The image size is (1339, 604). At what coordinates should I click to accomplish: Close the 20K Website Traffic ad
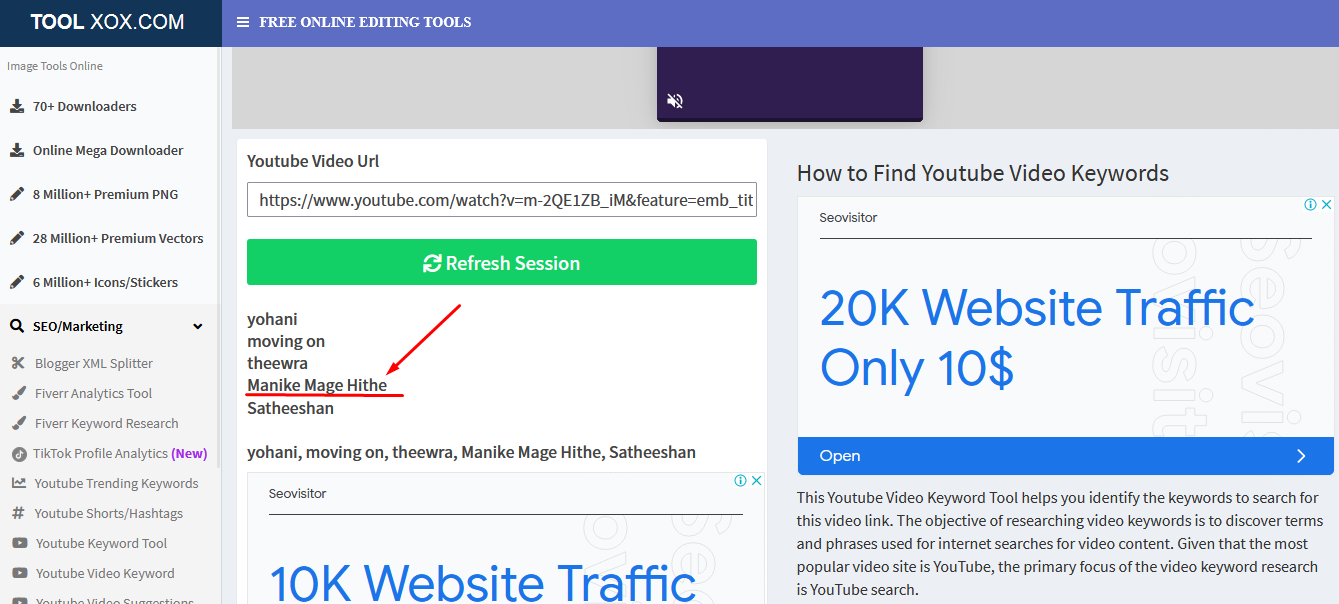click(1326, 204)
